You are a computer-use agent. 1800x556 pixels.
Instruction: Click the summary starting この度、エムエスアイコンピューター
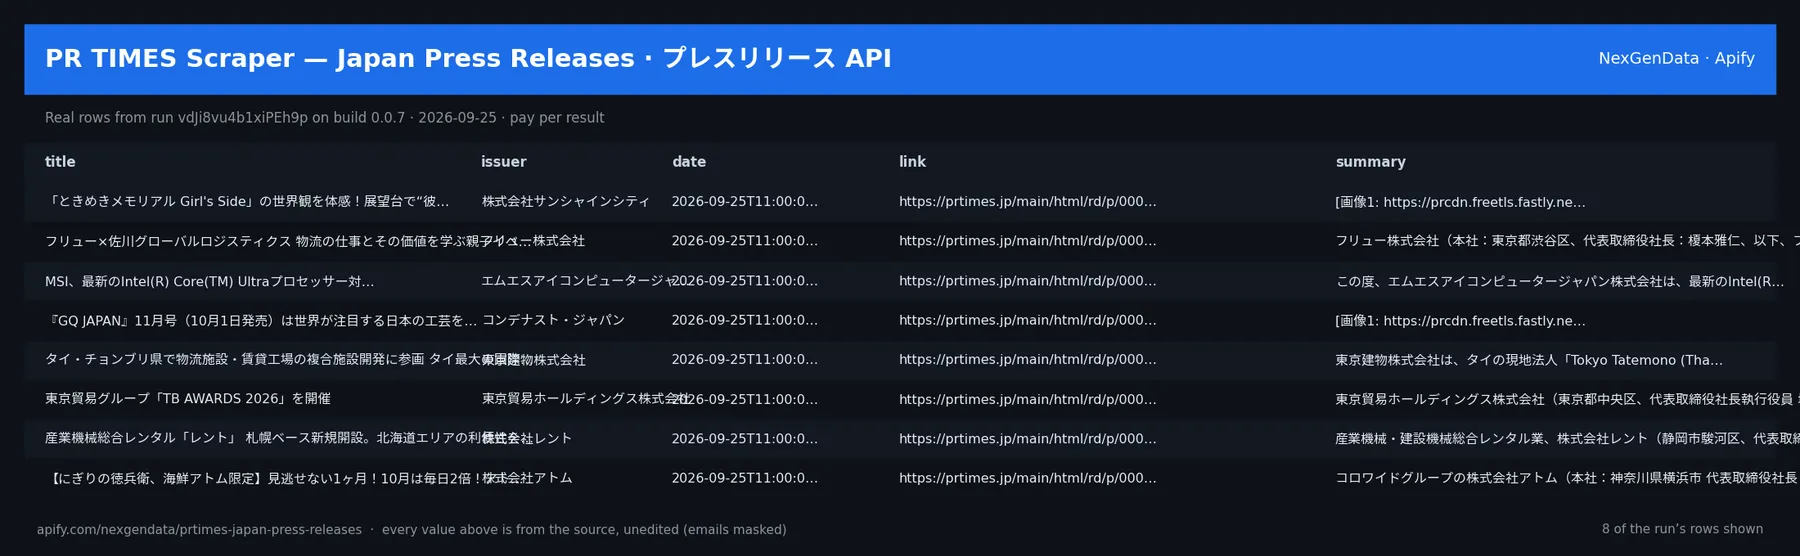coord(1560,281)
